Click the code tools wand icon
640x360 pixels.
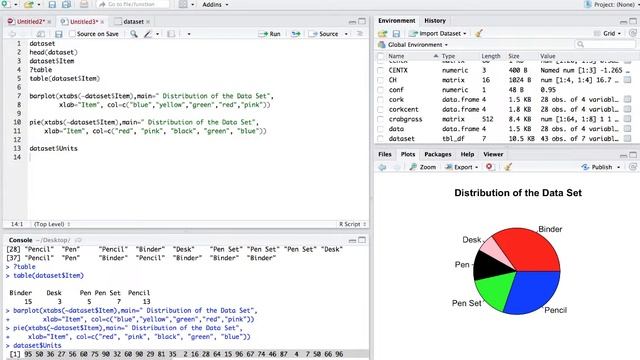pyautogui.click(x=148, y=34)
